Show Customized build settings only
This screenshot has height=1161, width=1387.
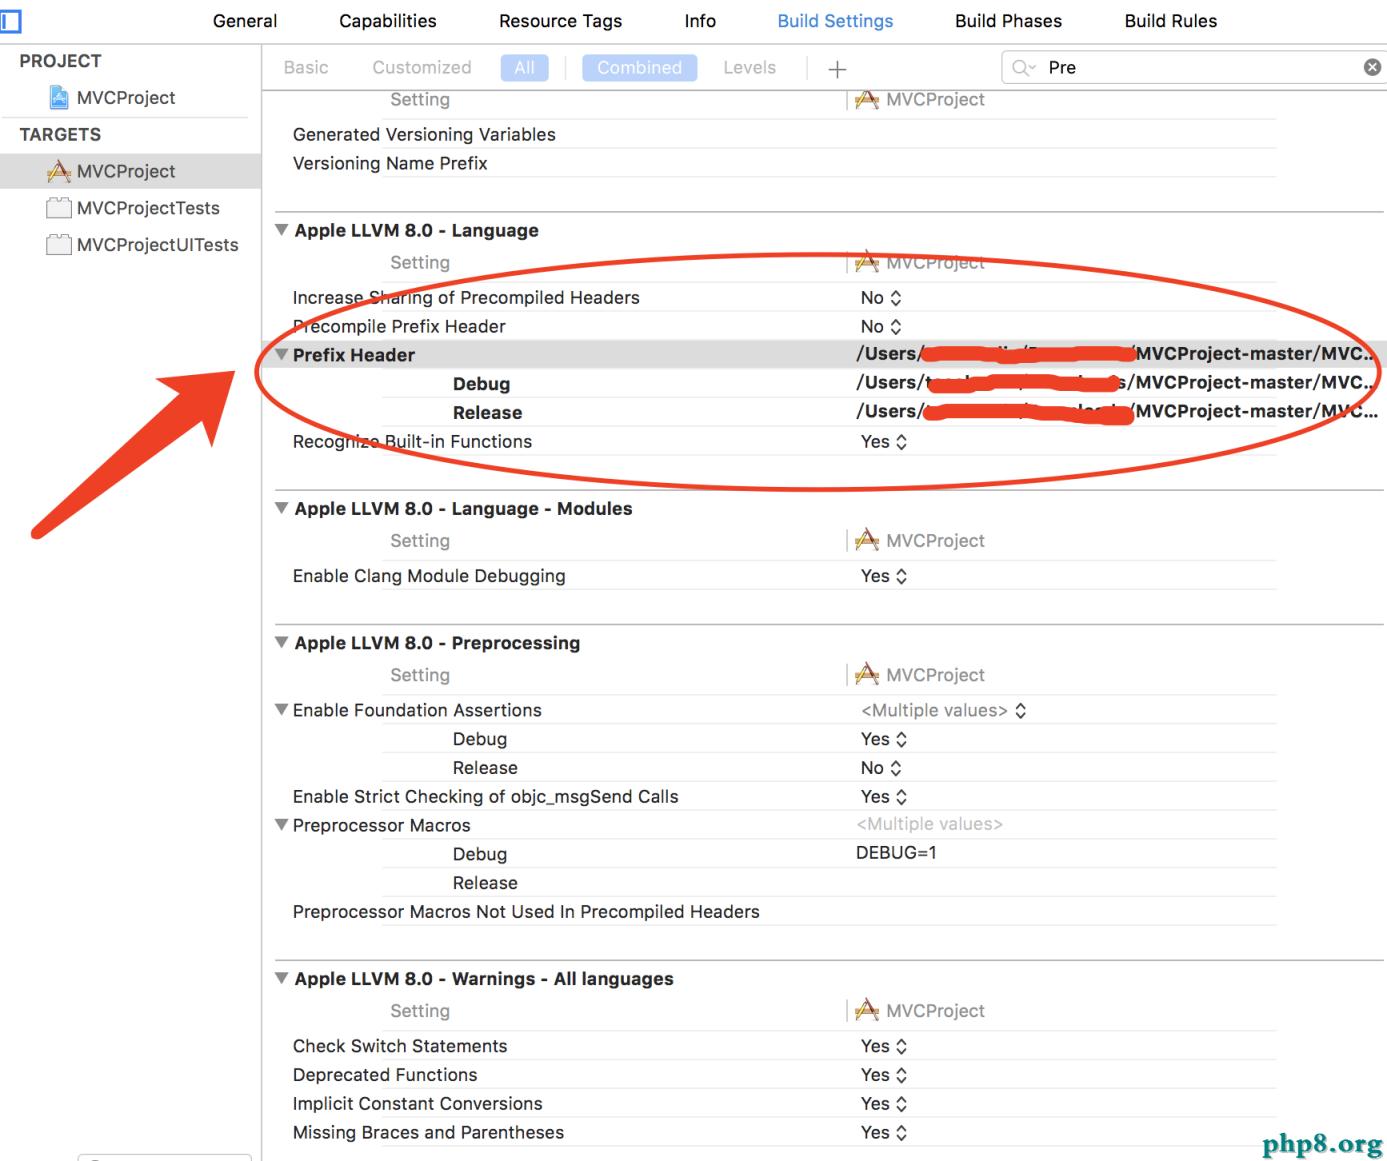coord(421,67)
